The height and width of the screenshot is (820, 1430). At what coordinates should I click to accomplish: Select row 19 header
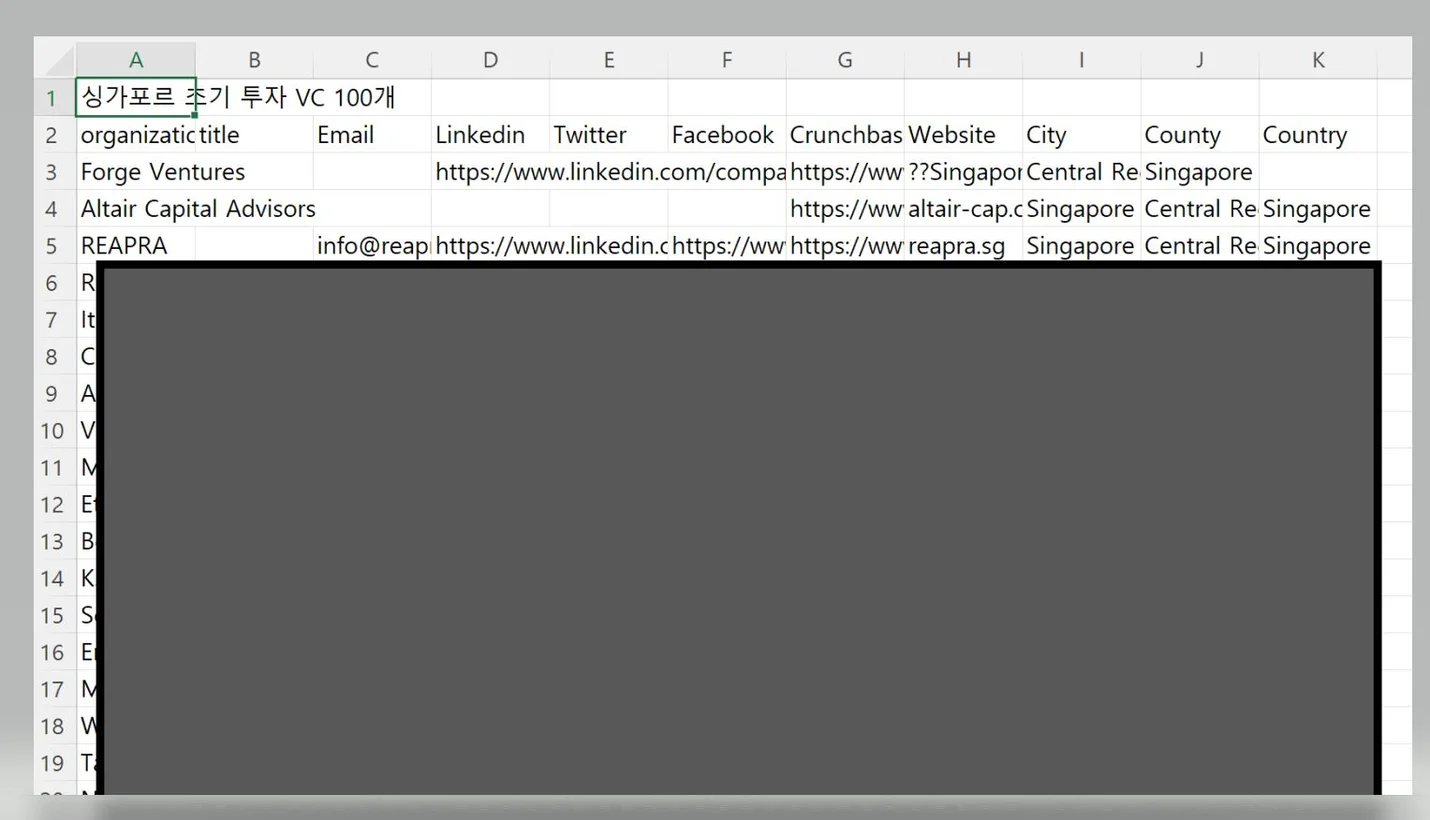55,763
